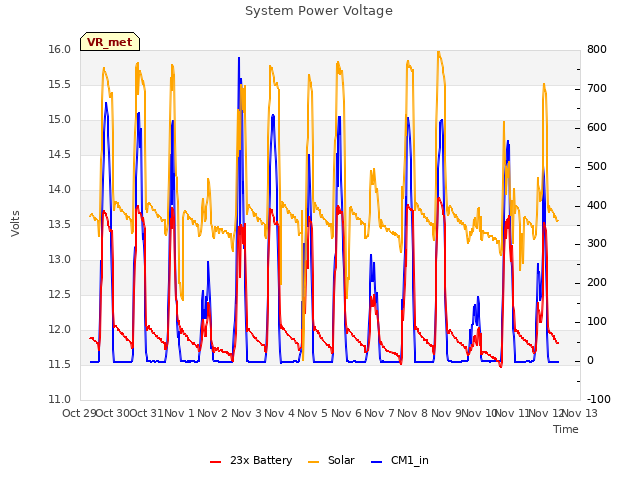This screenshot has height=480, width=640.
Task: Toggle the Solar legend entry
Action: click(x=331, y=460)
